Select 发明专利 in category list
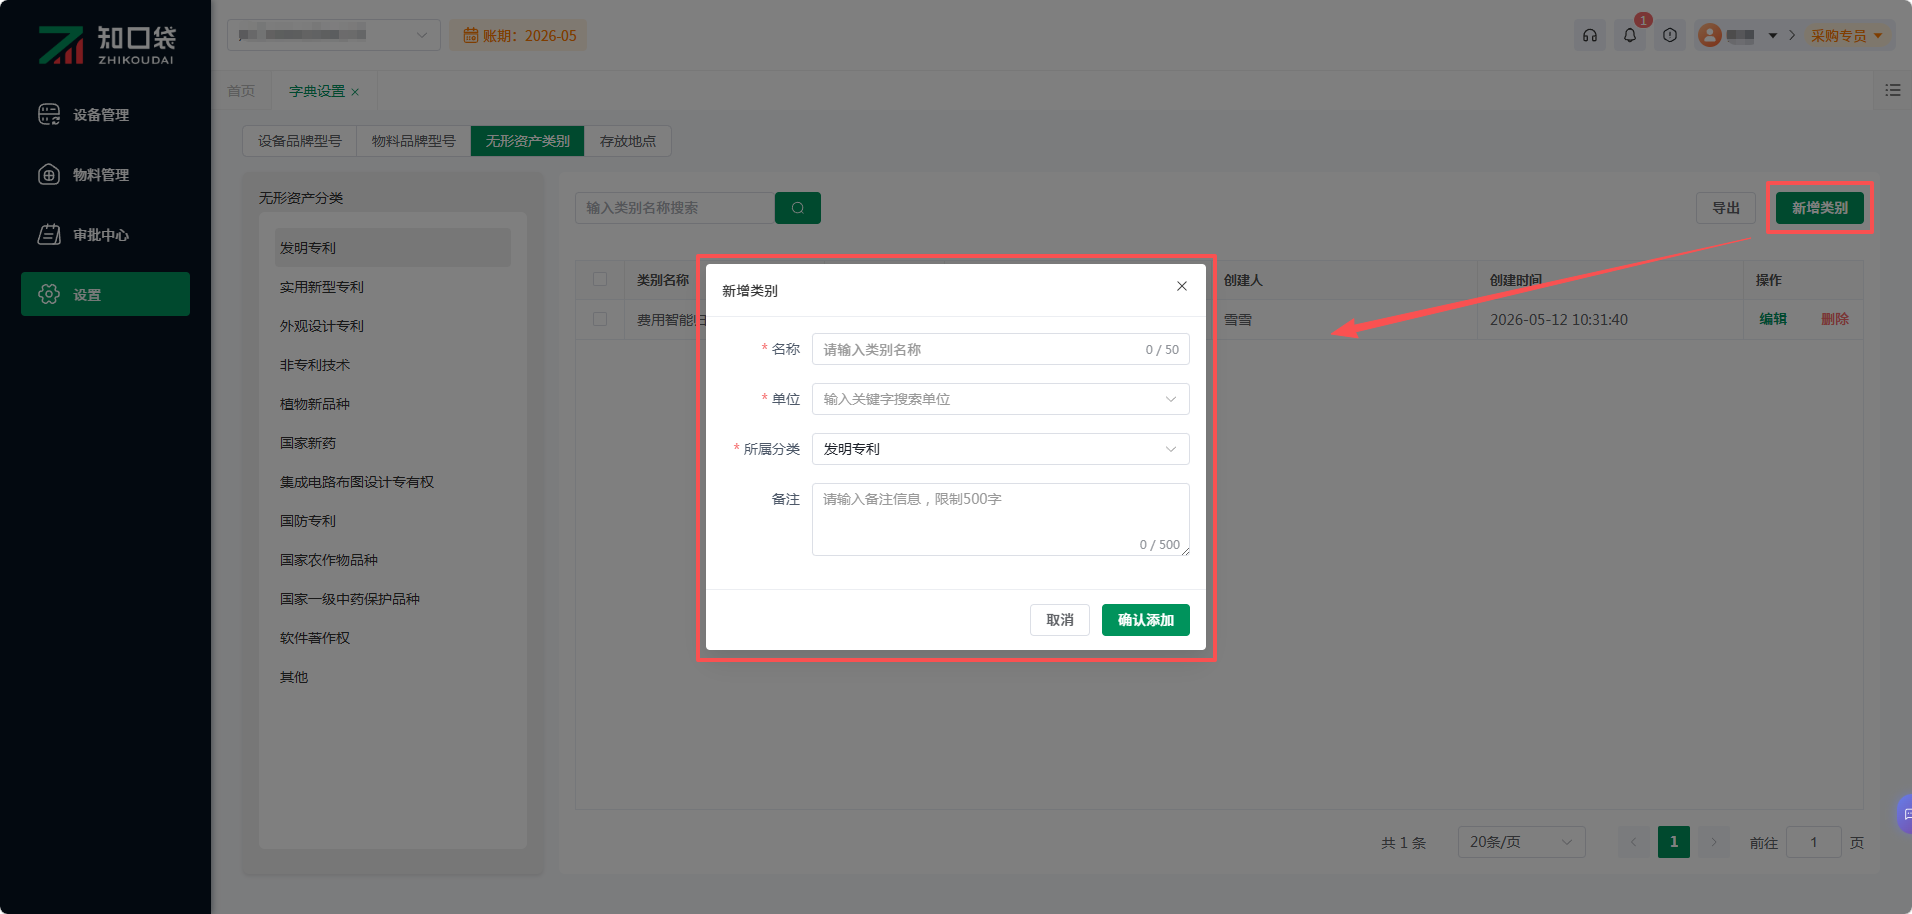This screenshot has height=914, width=1912. [x=392, y=247]
